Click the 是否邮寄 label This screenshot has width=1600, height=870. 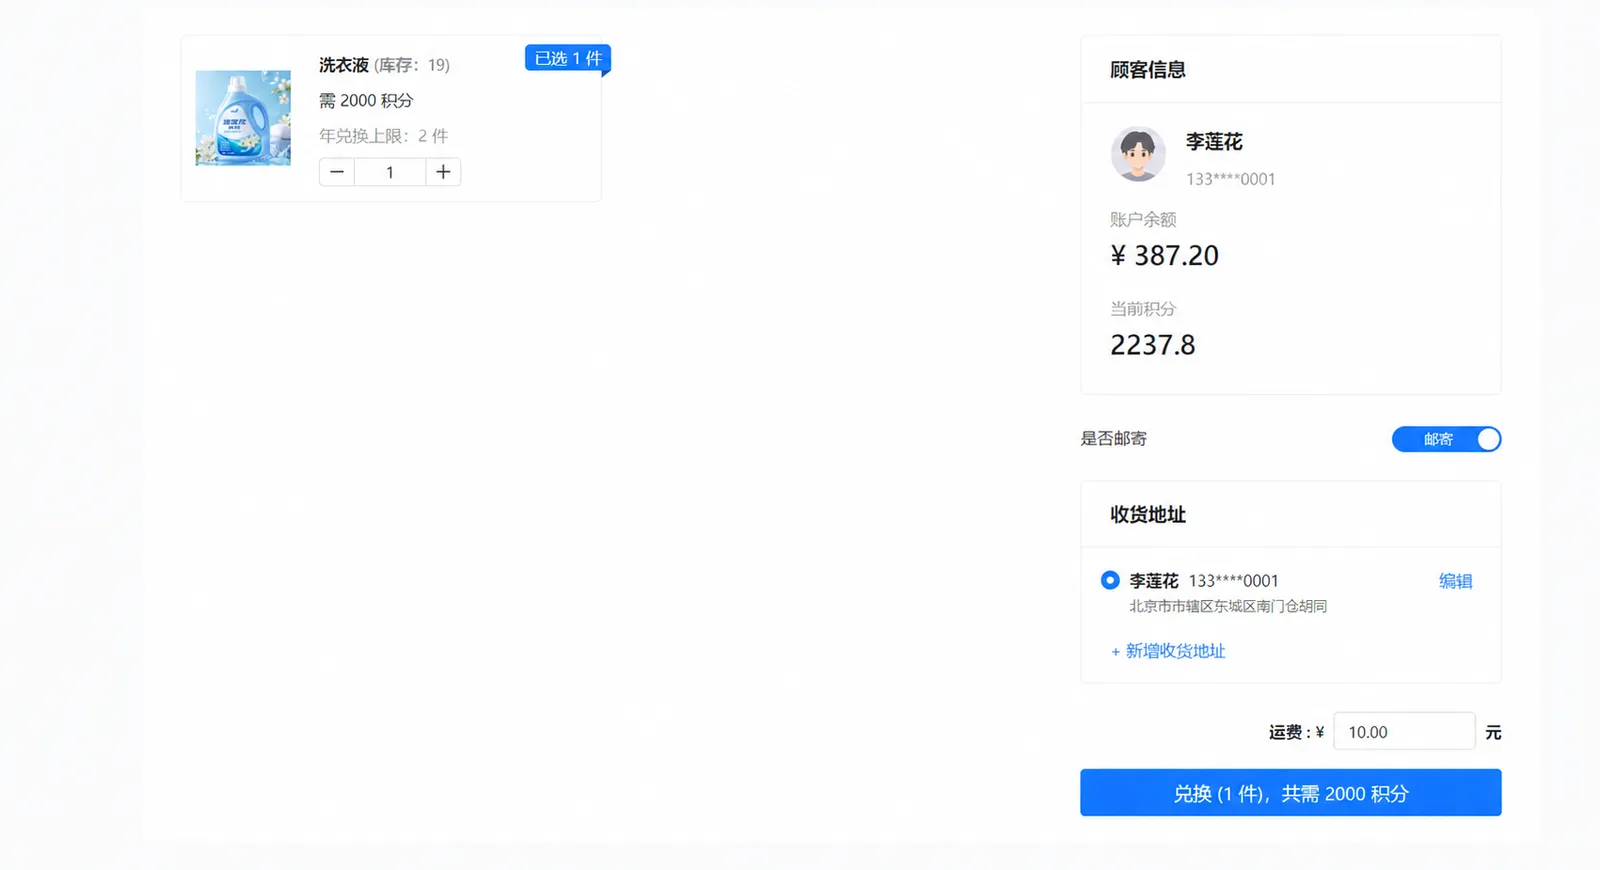(1114, 439)
